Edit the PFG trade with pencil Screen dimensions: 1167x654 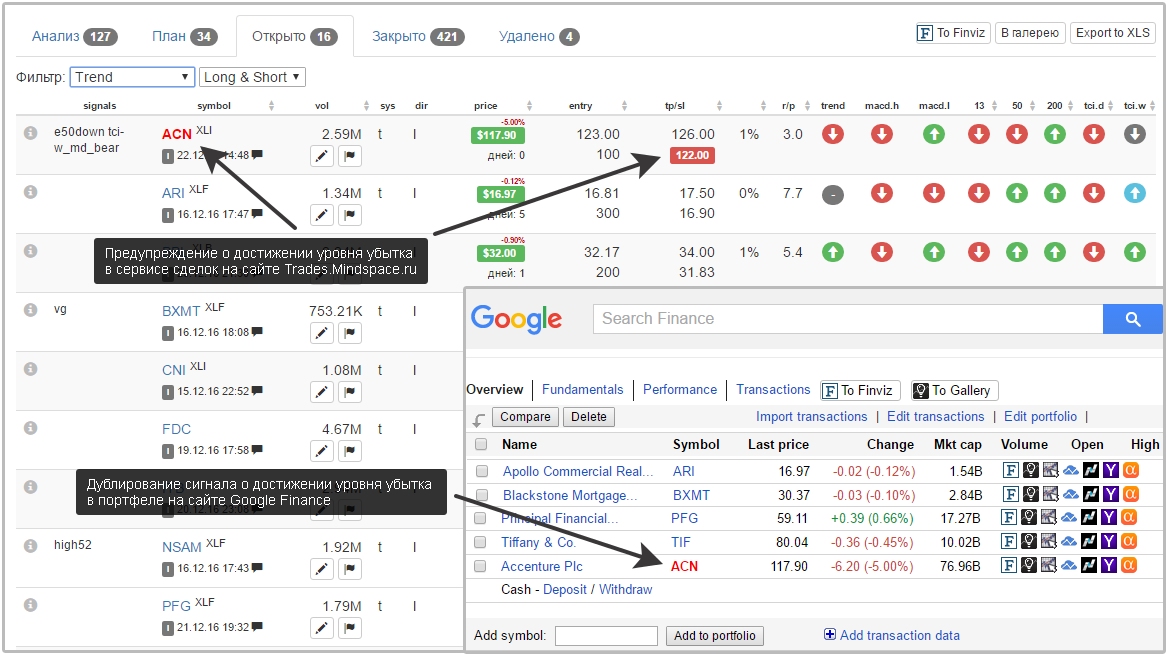(x=322, y=628)
